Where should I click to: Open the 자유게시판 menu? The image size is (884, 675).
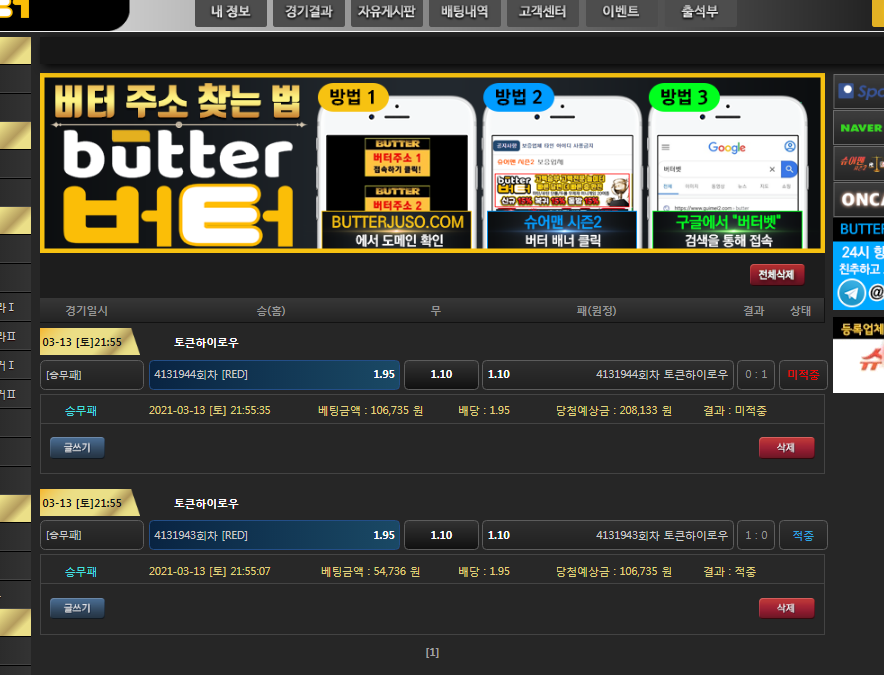pyautogui.click(x=389, y=13)
